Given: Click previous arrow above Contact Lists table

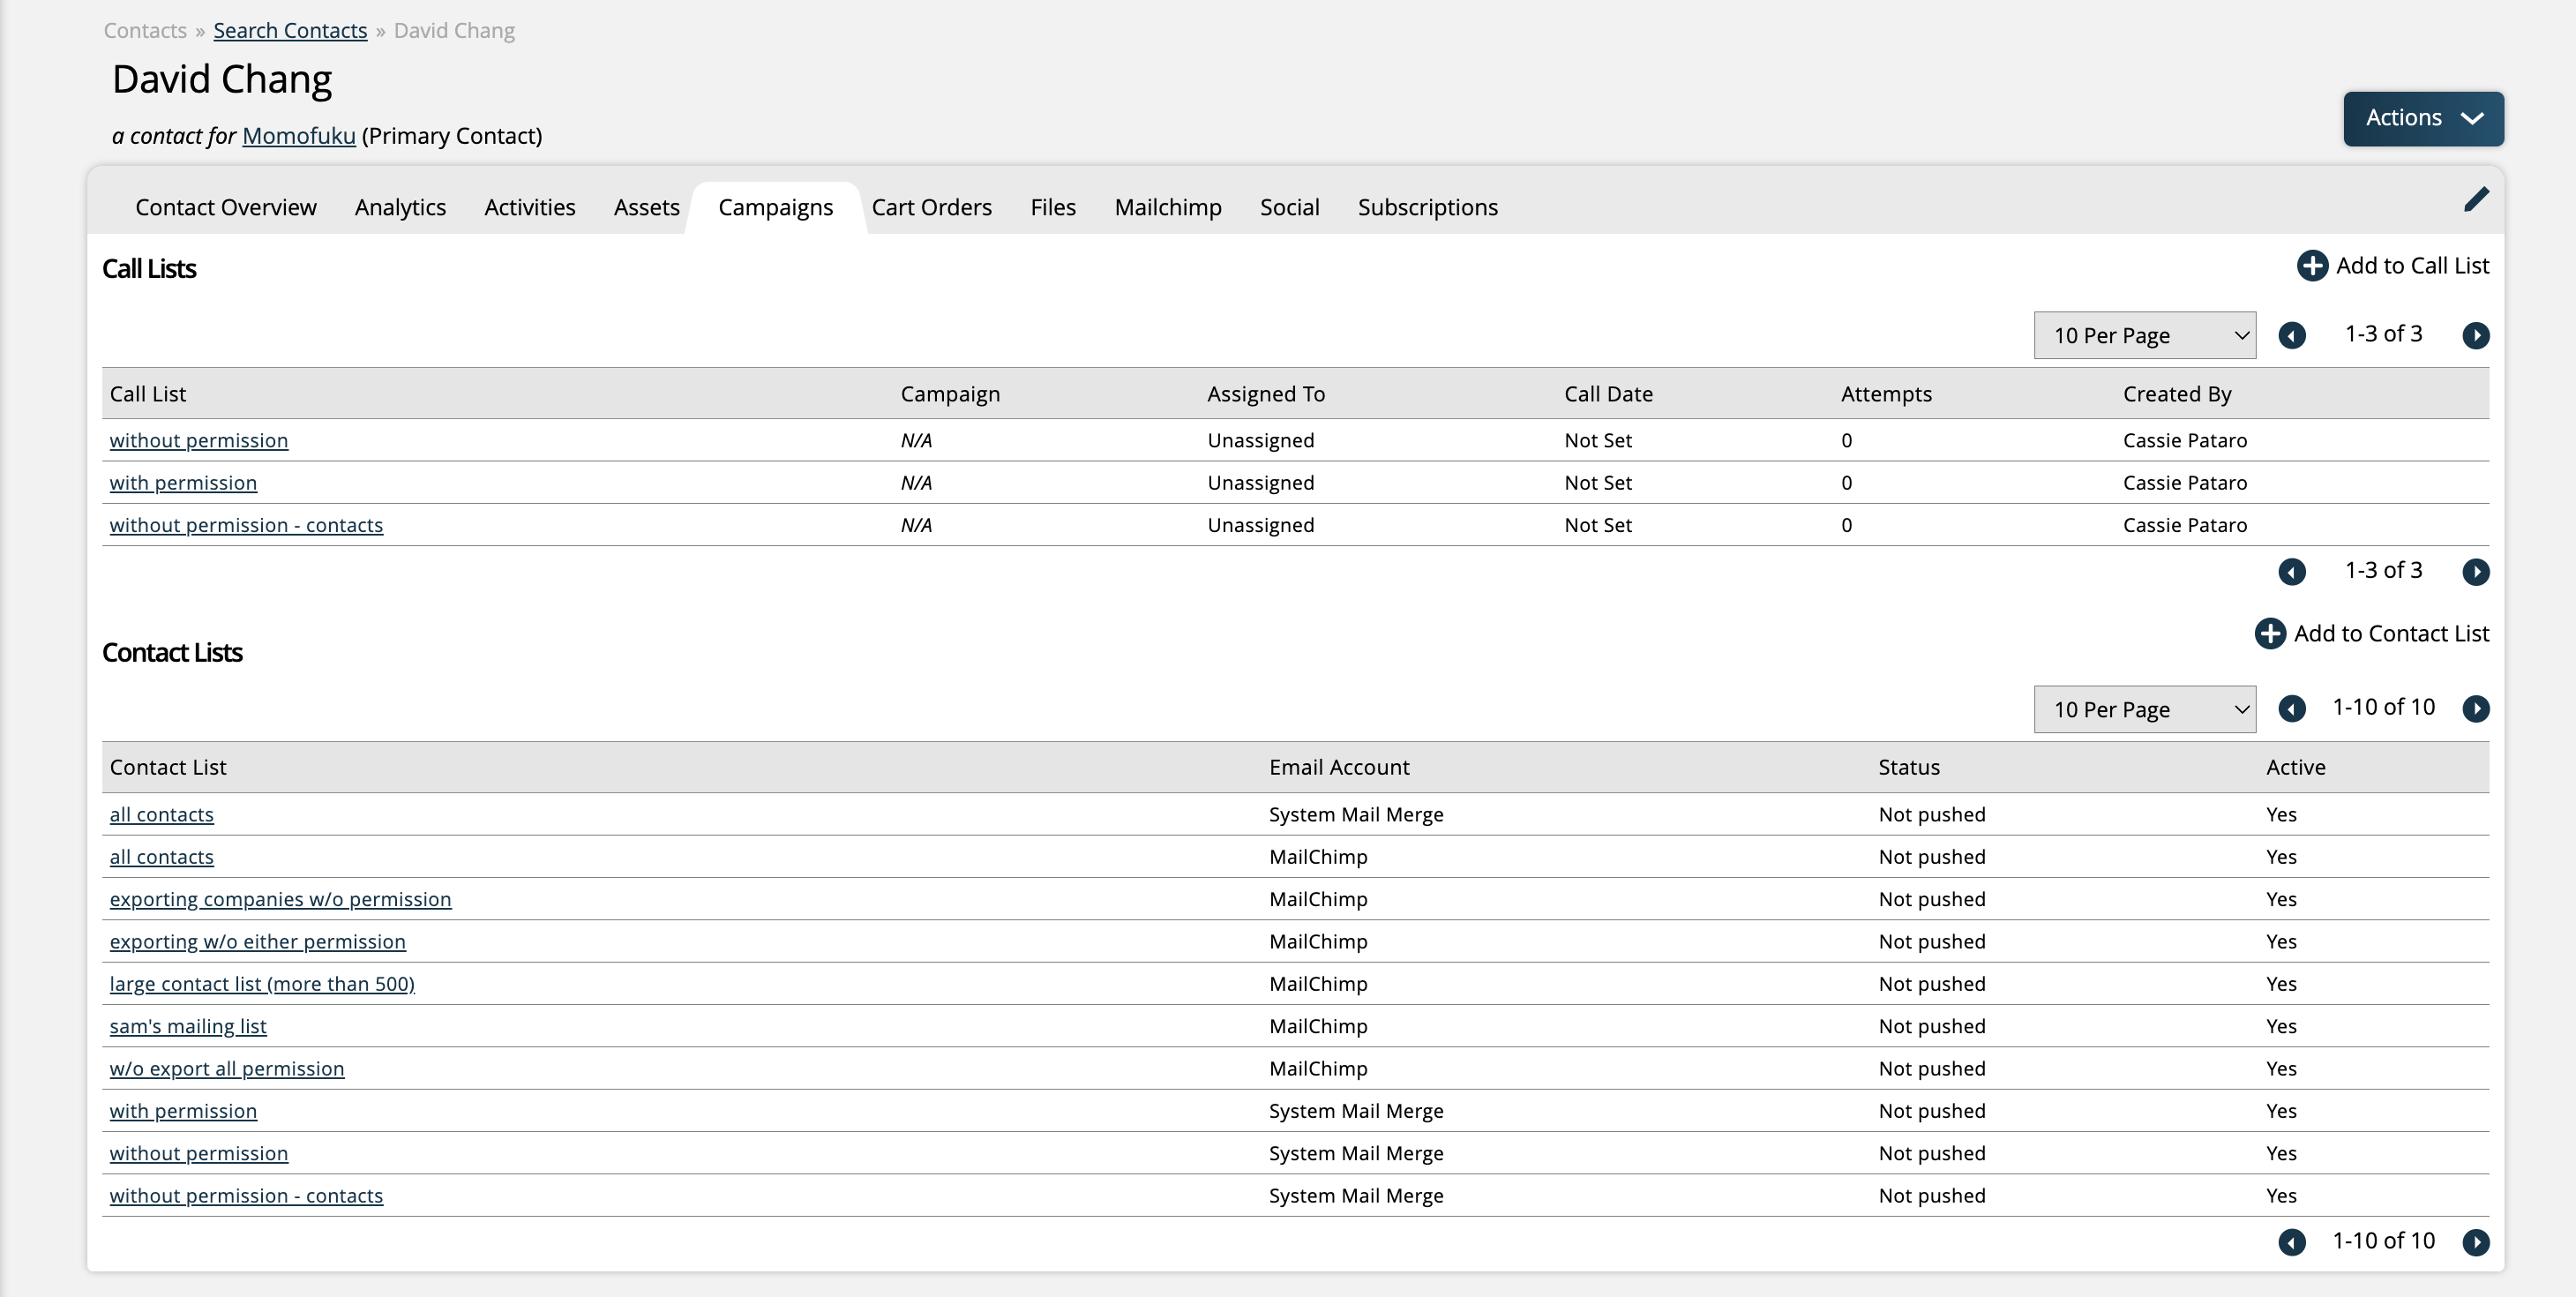Looking at the screenshot, I should tap(2291, 709).
